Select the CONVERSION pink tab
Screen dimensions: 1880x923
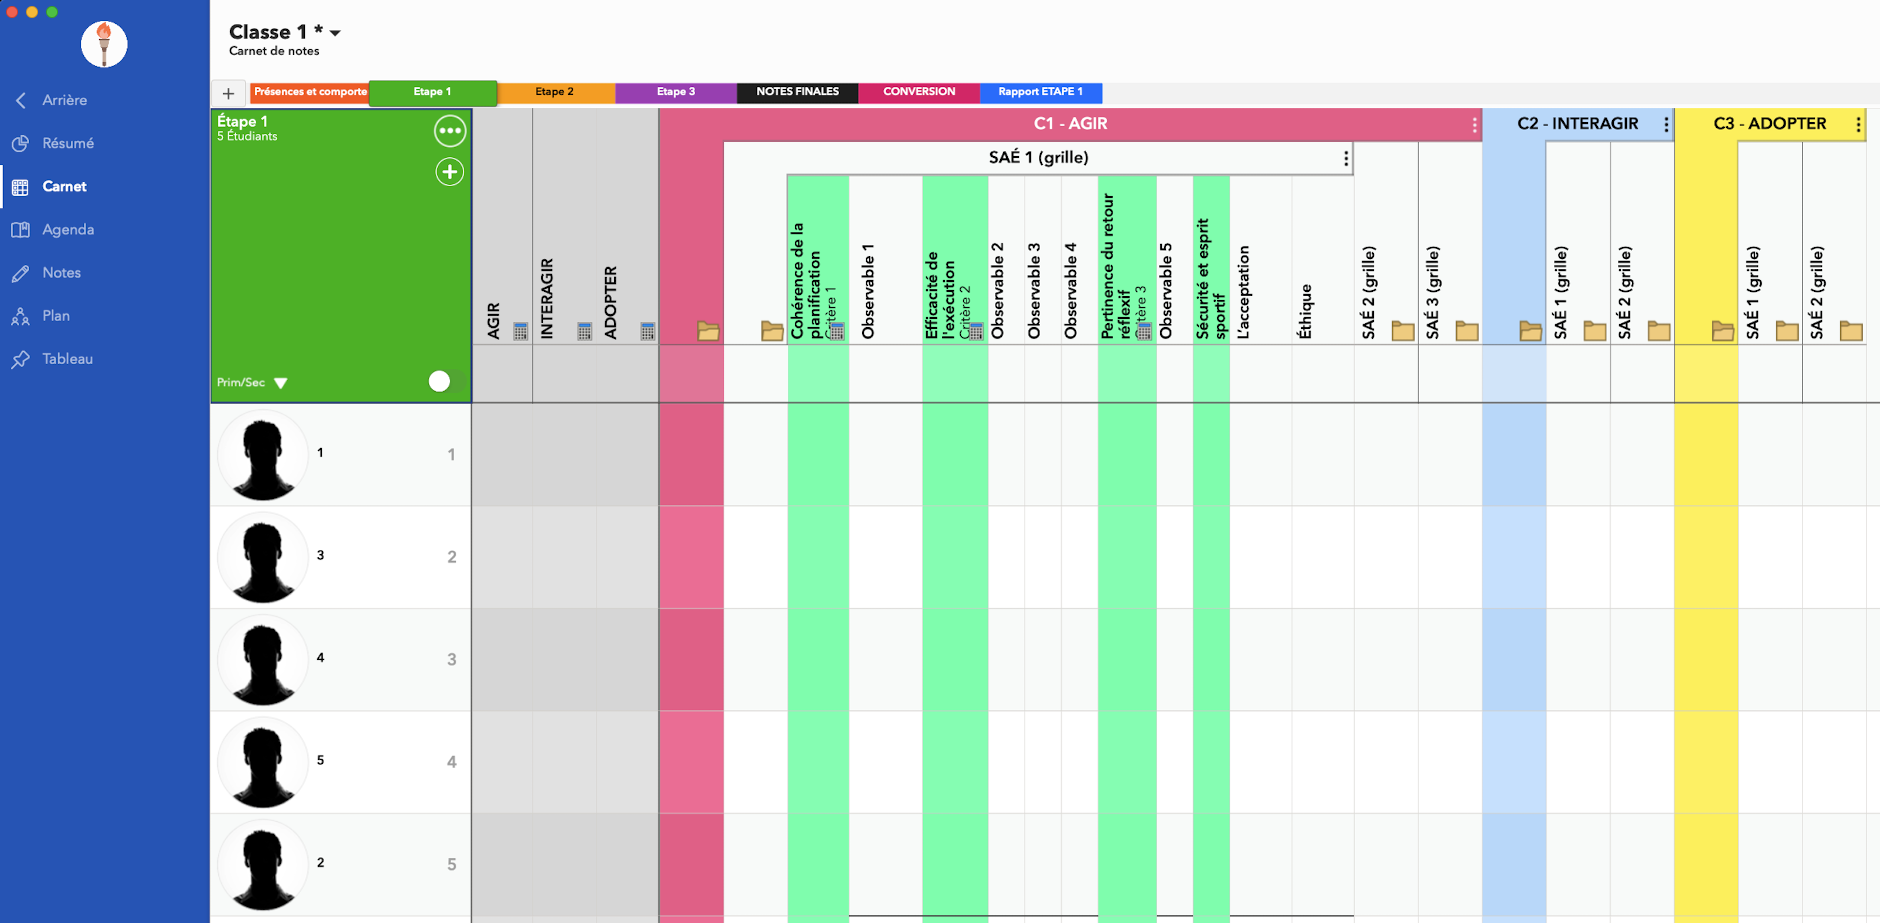[x=919, y=92]
